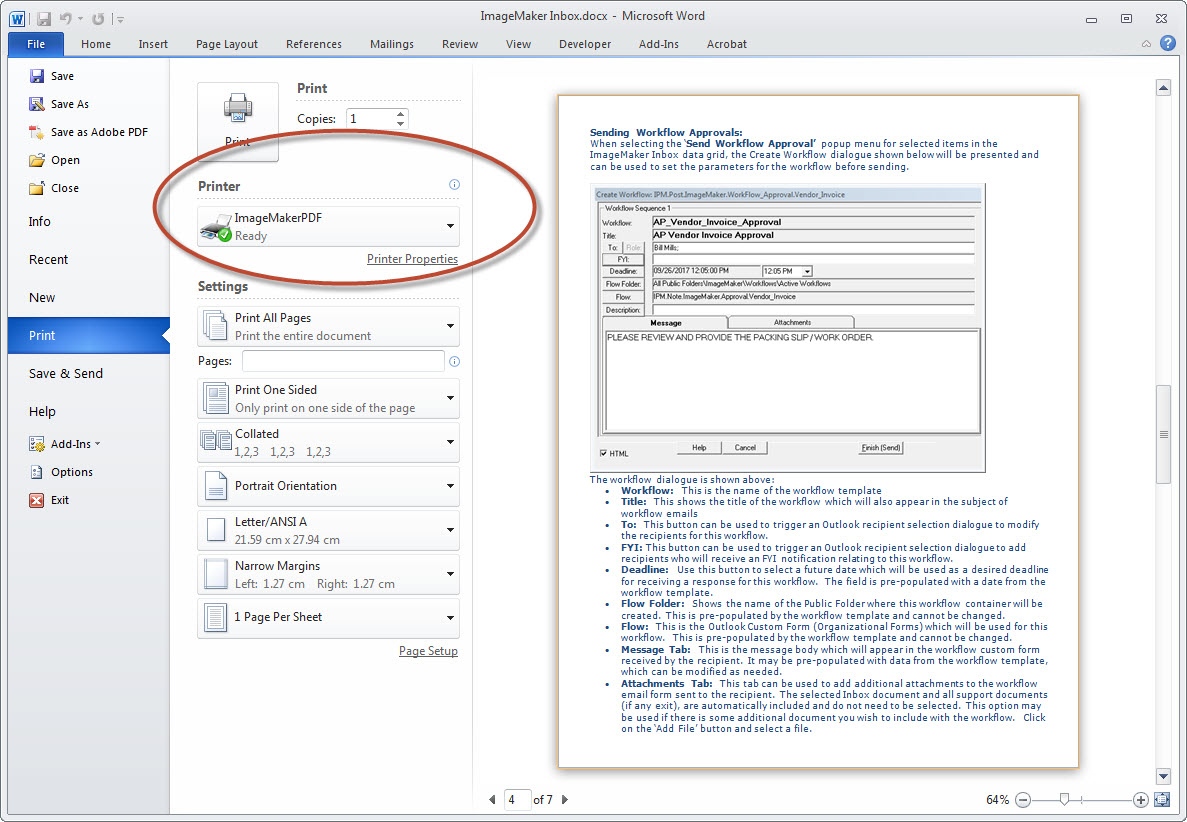Go to previous page arrow in preview
The height and width of the screenshot is (822, 1187).
coord(492,799)
